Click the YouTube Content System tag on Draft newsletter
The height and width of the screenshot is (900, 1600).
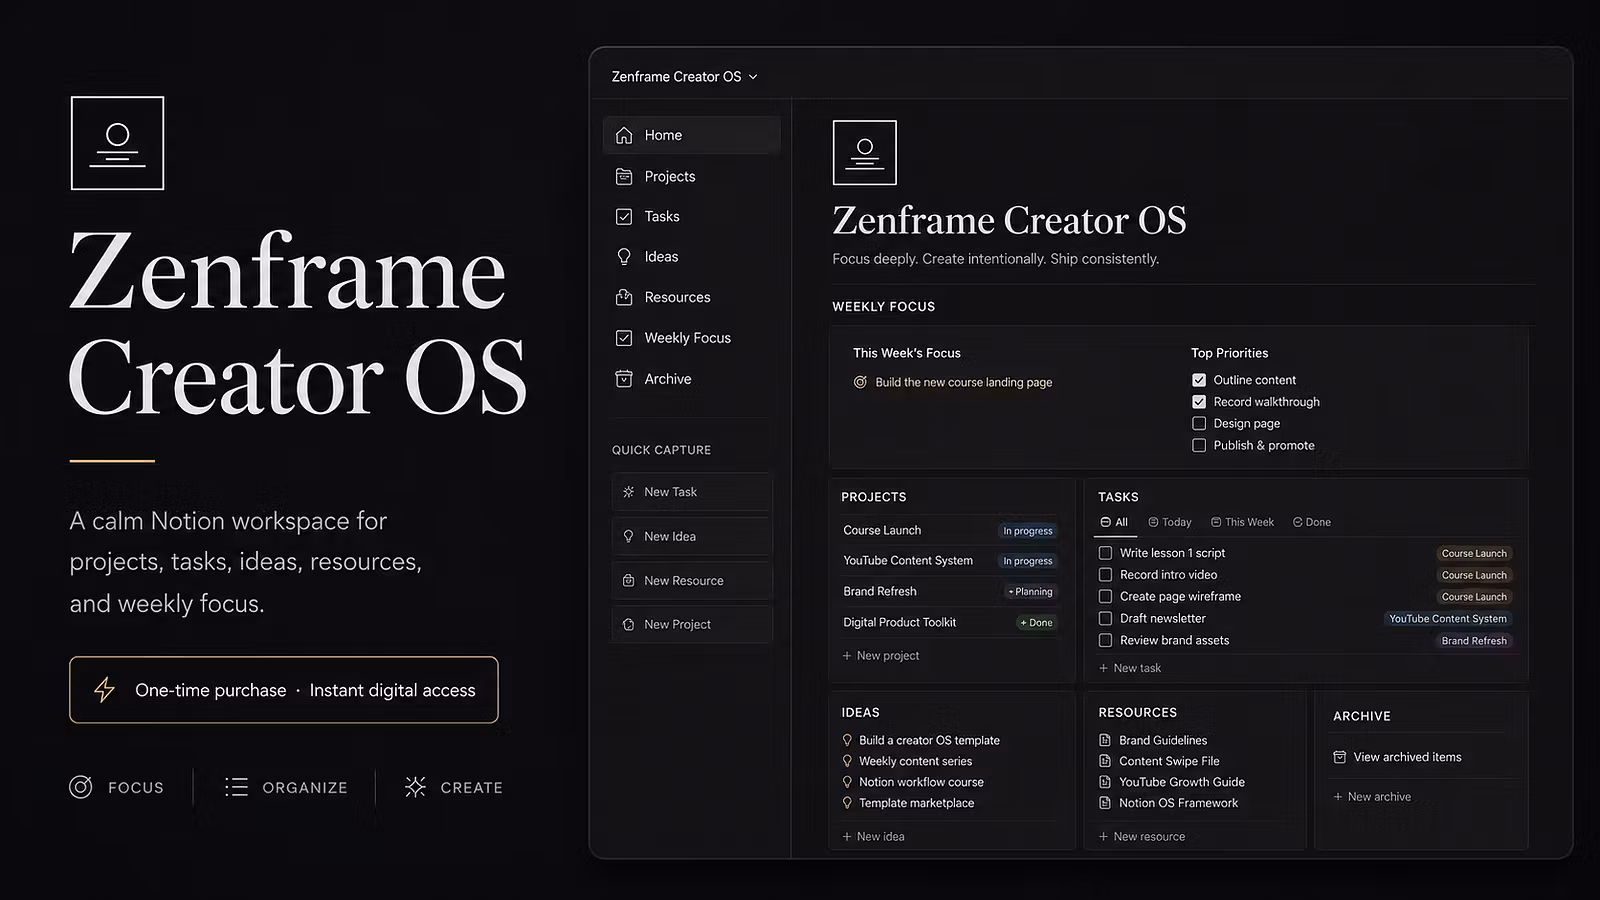point(1448,619)
